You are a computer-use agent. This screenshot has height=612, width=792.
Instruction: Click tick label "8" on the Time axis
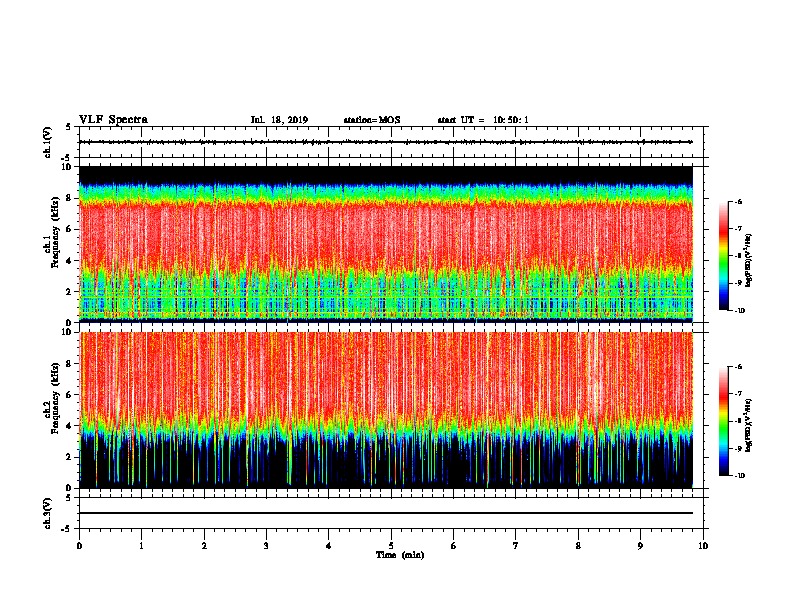click(578, 546)
